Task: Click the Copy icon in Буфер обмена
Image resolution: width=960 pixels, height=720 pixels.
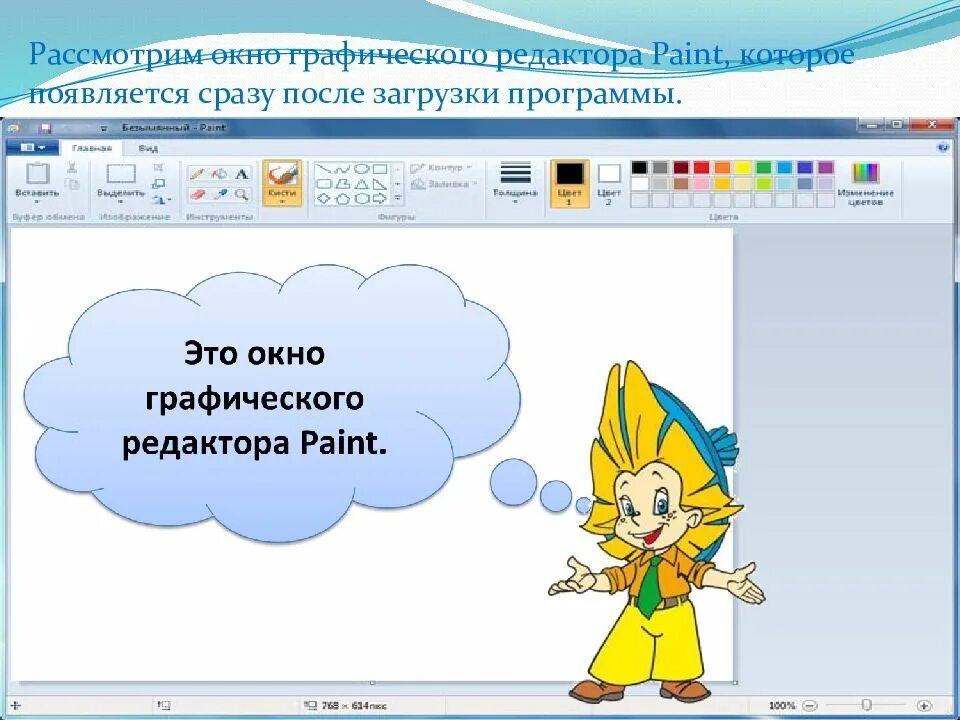Action: pos(72,184)
